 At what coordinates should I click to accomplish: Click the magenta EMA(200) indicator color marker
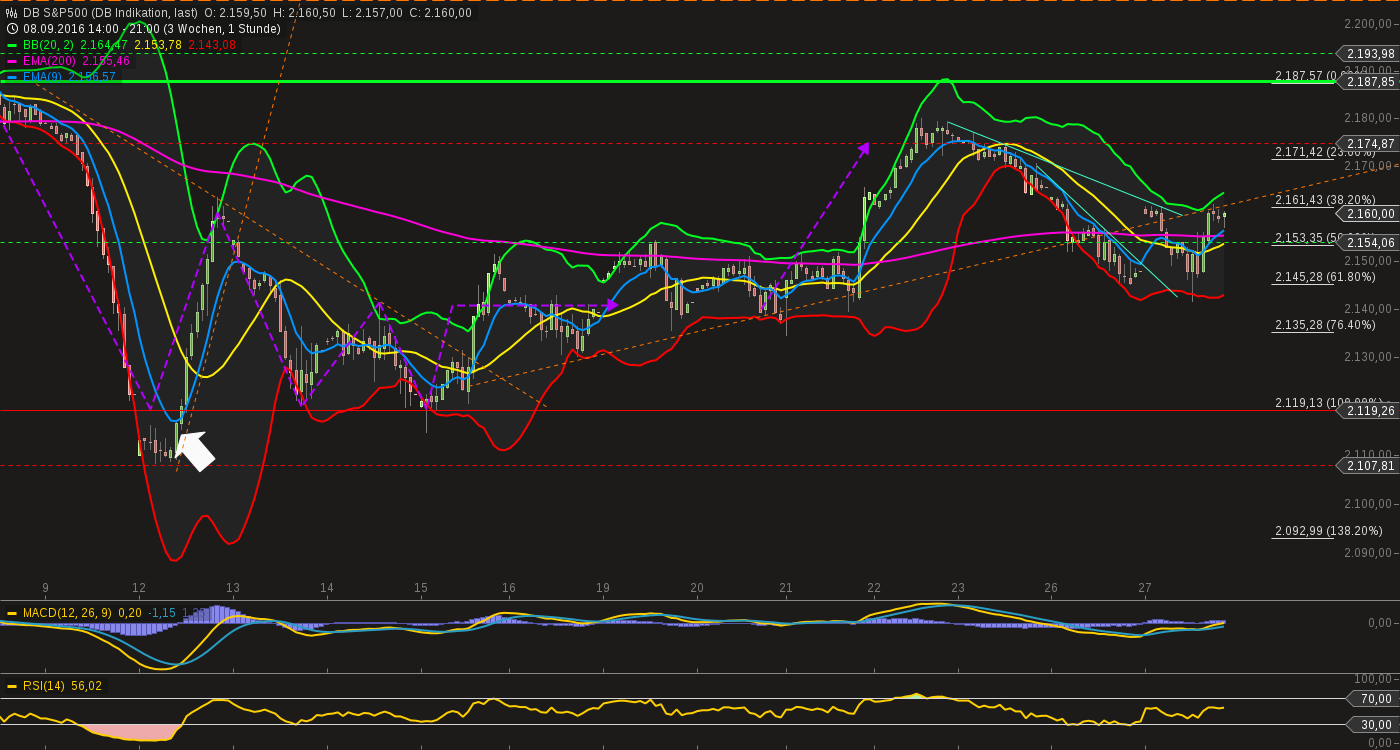coord(12,61)
